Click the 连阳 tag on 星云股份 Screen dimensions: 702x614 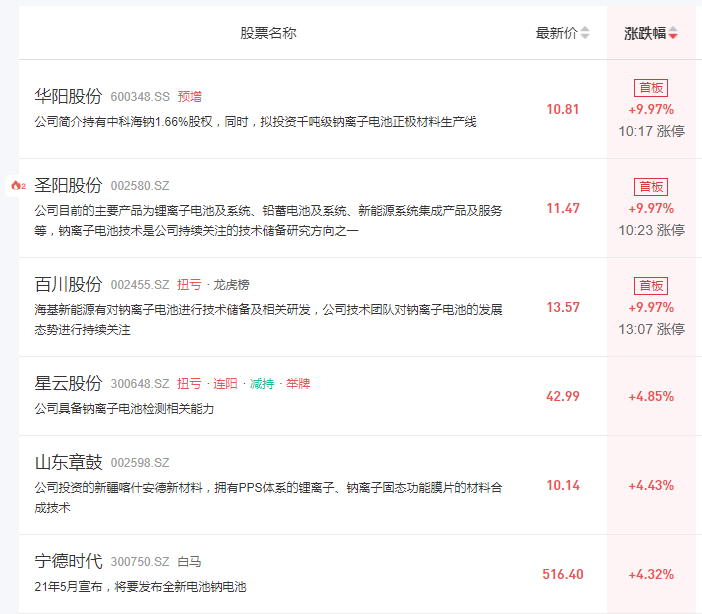[225, 384]
